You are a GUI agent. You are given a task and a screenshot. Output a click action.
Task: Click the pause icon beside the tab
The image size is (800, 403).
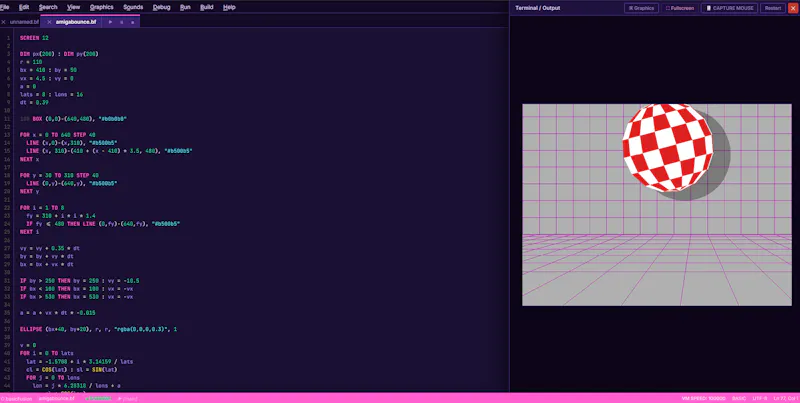[121, 22]
